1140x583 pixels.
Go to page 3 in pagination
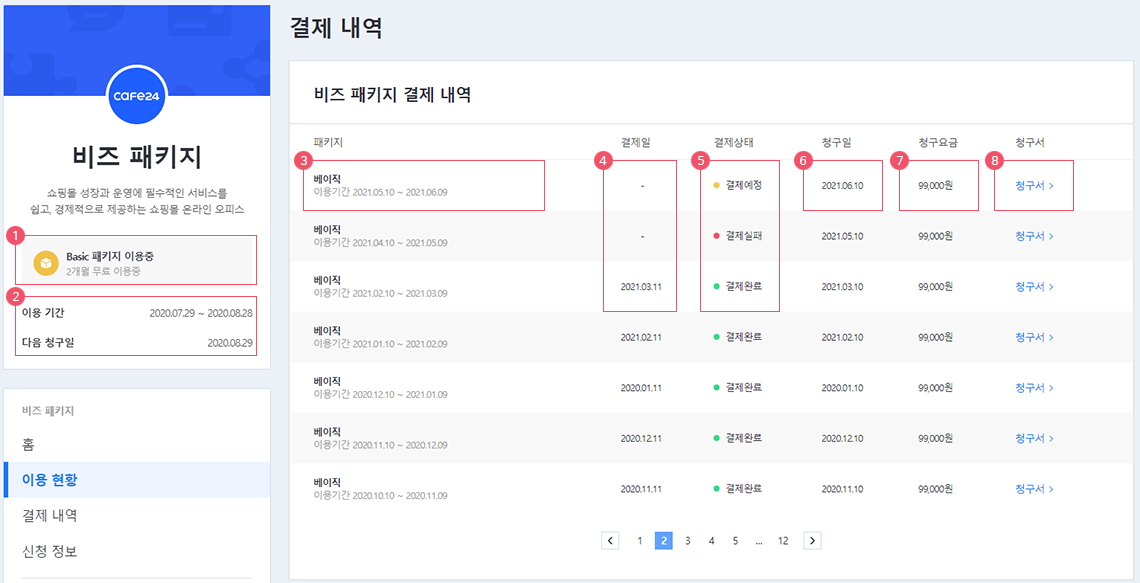(x=687, y=540)
